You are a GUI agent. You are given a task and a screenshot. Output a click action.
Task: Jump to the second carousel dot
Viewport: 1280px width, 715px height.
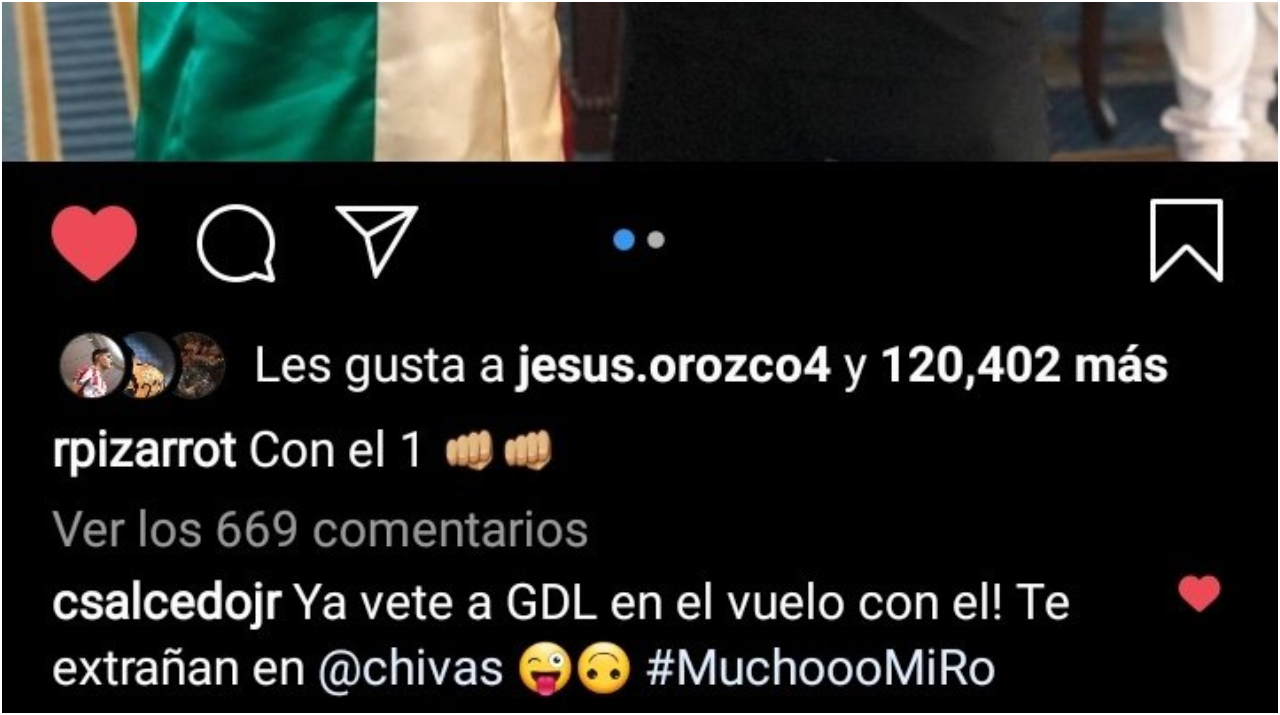(x=656, y=240)
